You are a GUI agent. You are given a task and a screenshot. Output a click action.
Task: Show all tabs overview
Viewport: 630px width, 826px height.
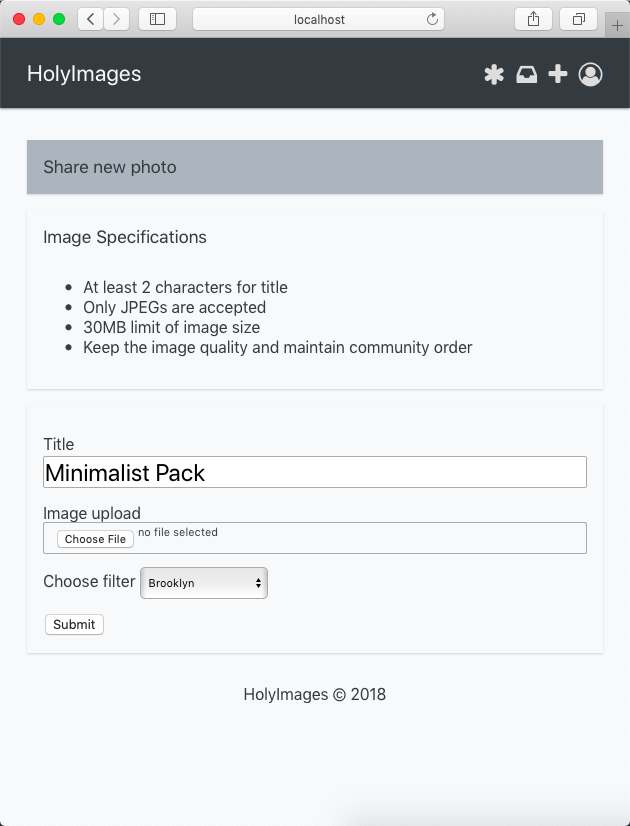(x=578, y=19)
